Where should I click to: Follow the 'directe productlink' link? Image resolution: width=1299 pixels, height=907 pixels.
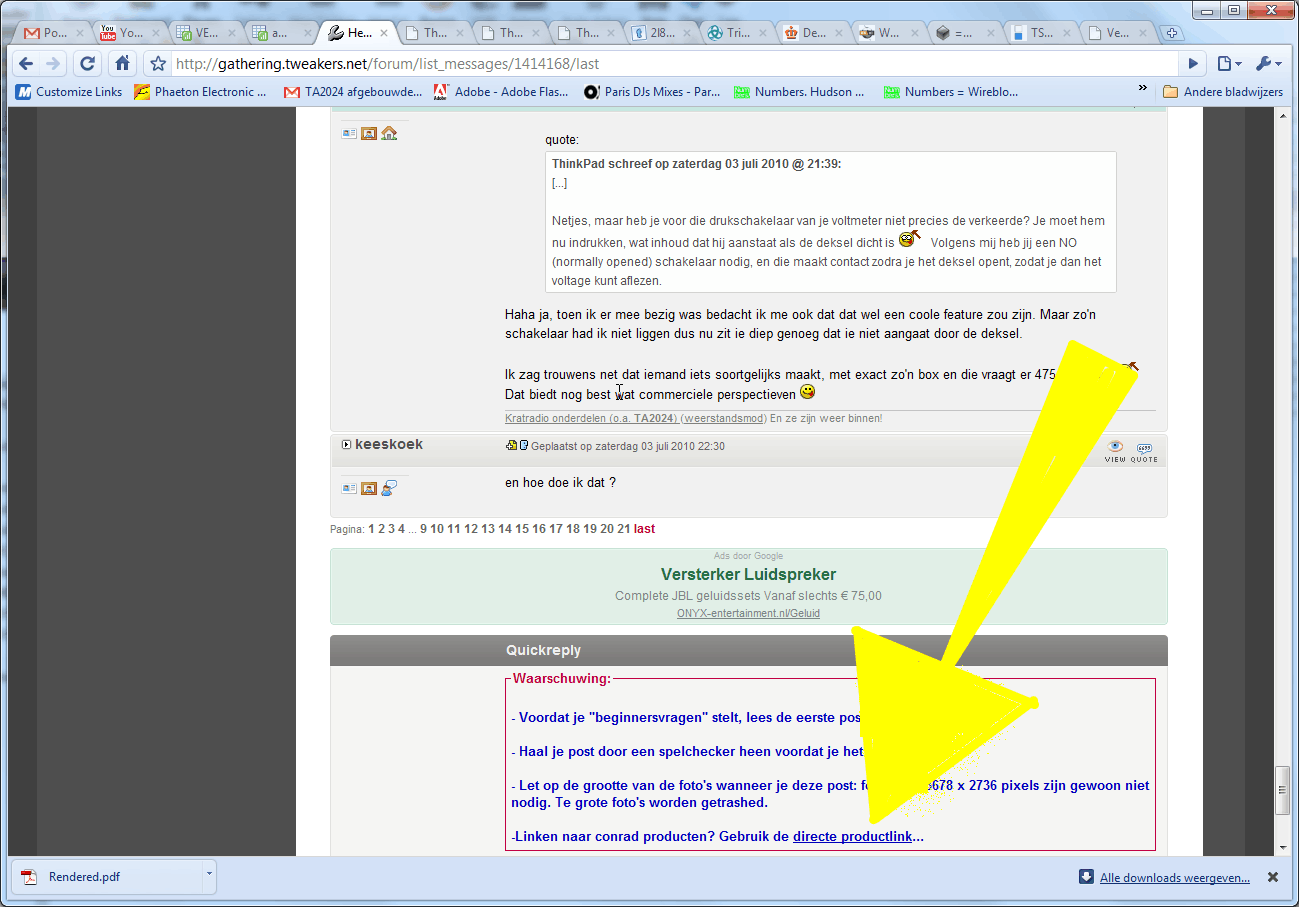coord(852,836)
